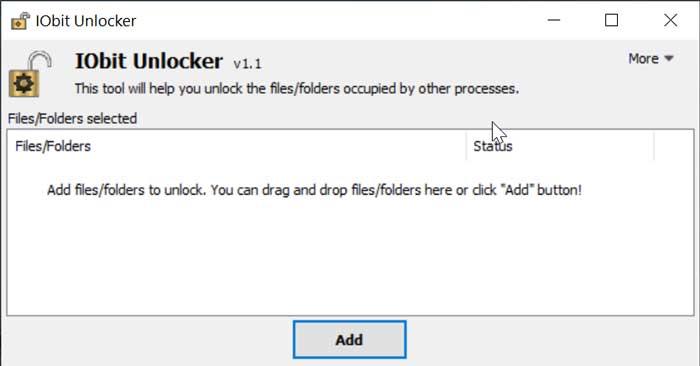This screenshot has height=366, width=700.
Task: Click the small padlock icon in title bar
Action: click(20, 21)
